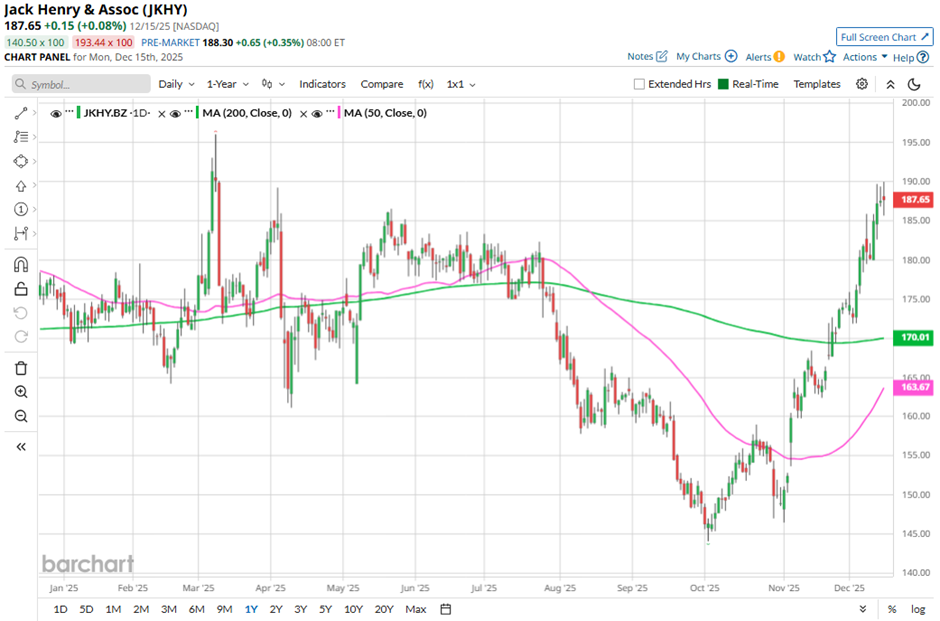The image size is (940, 621).
Task: Open the 1-Year period dropdown
Action: point(228,85)
